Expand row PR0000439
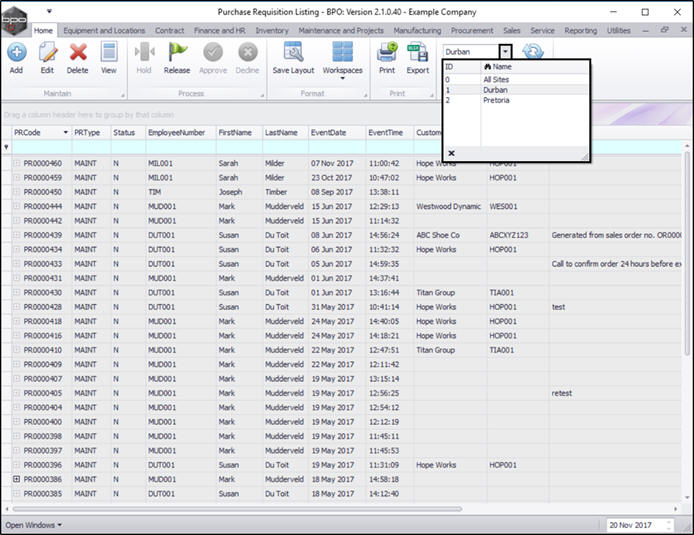 [x=16, y=235]
